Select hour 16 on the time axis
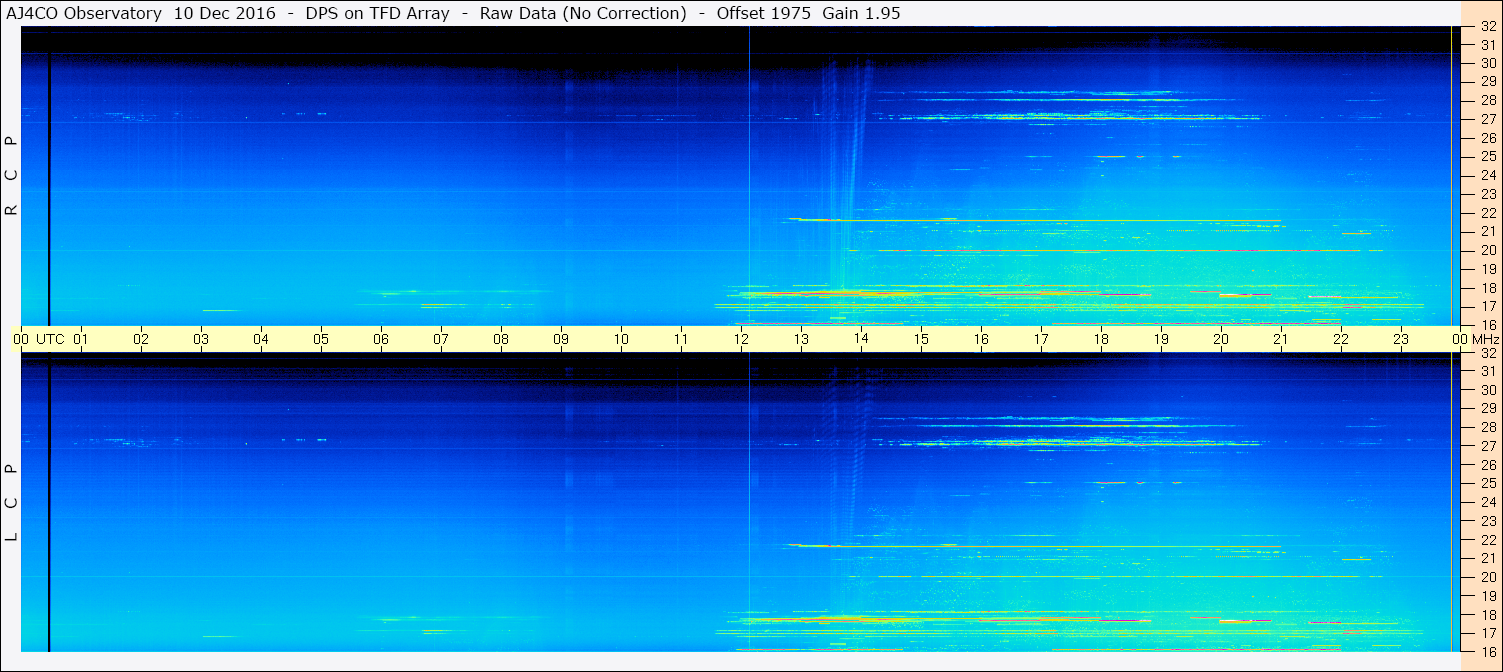 click(981, 339)
